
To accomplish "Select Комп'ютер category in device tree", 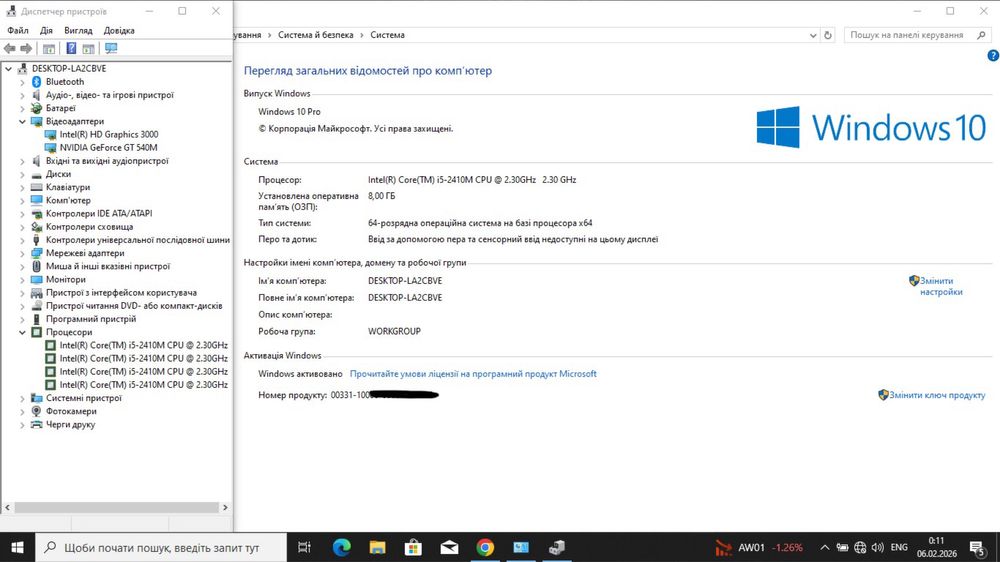I will click(x=68, y=200).
